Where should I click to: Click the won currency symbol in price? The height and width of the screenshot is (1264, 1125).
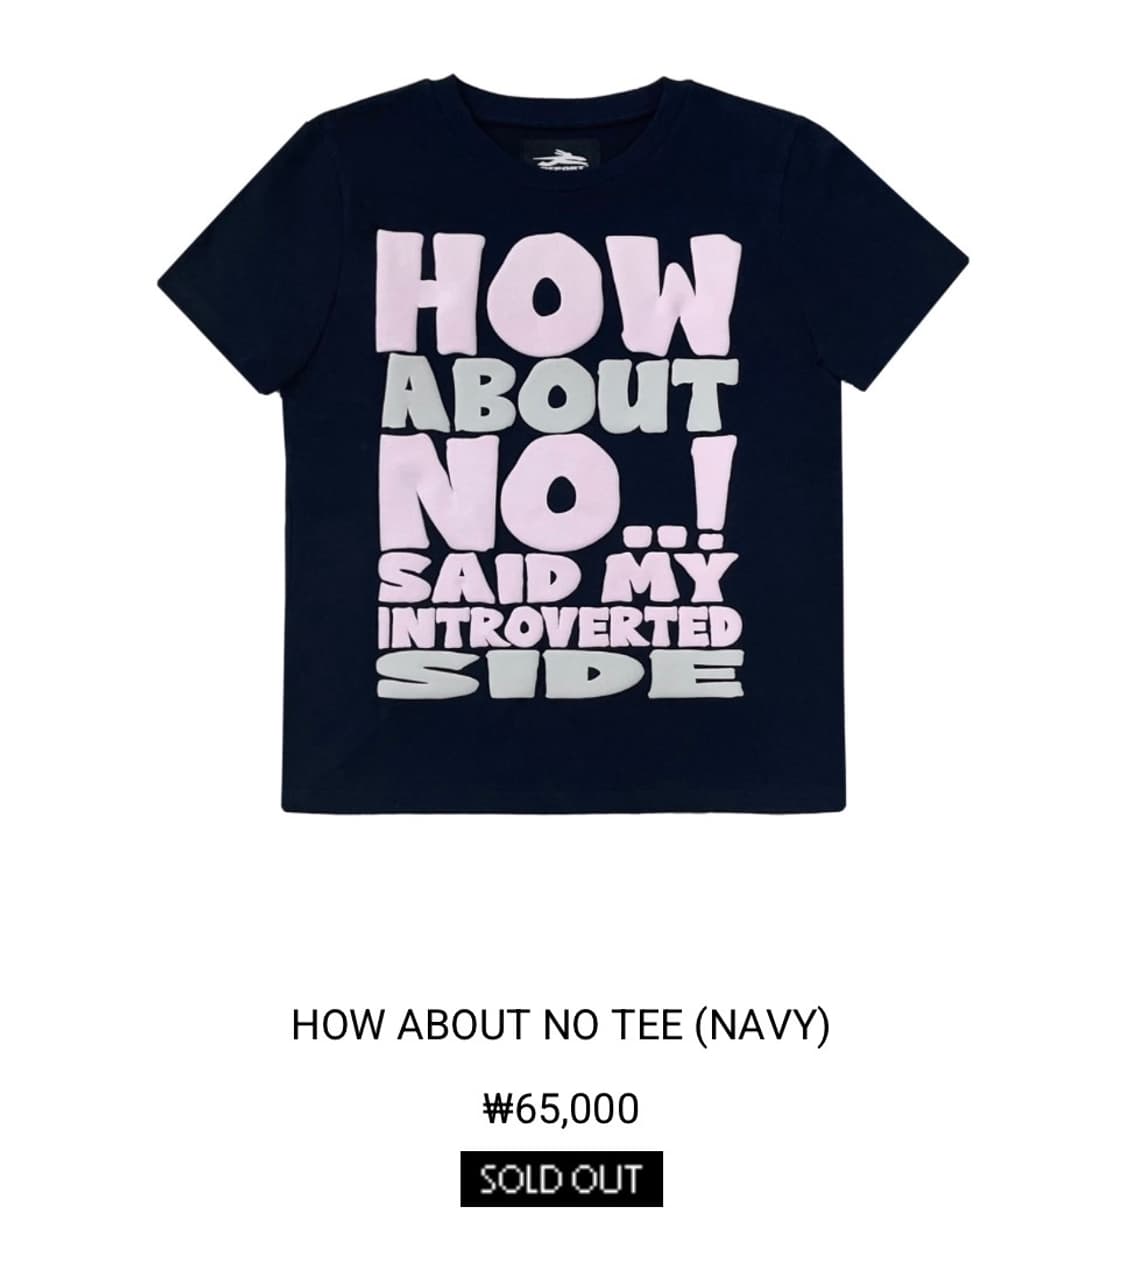[497, 1109]
